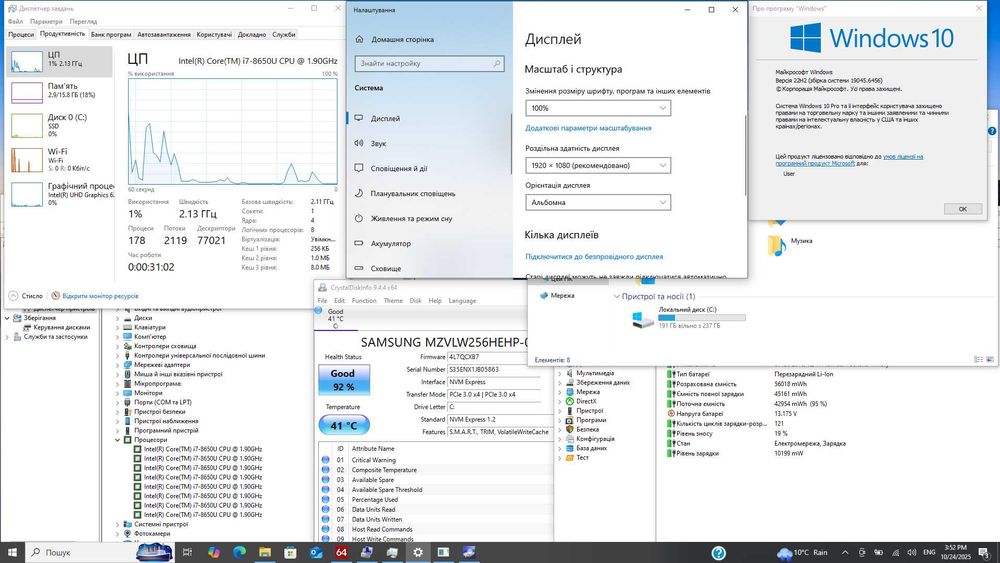This screenshot has height=563, width=1000.
Task: Show hidden system tray icons chevron
Action: 845,552
